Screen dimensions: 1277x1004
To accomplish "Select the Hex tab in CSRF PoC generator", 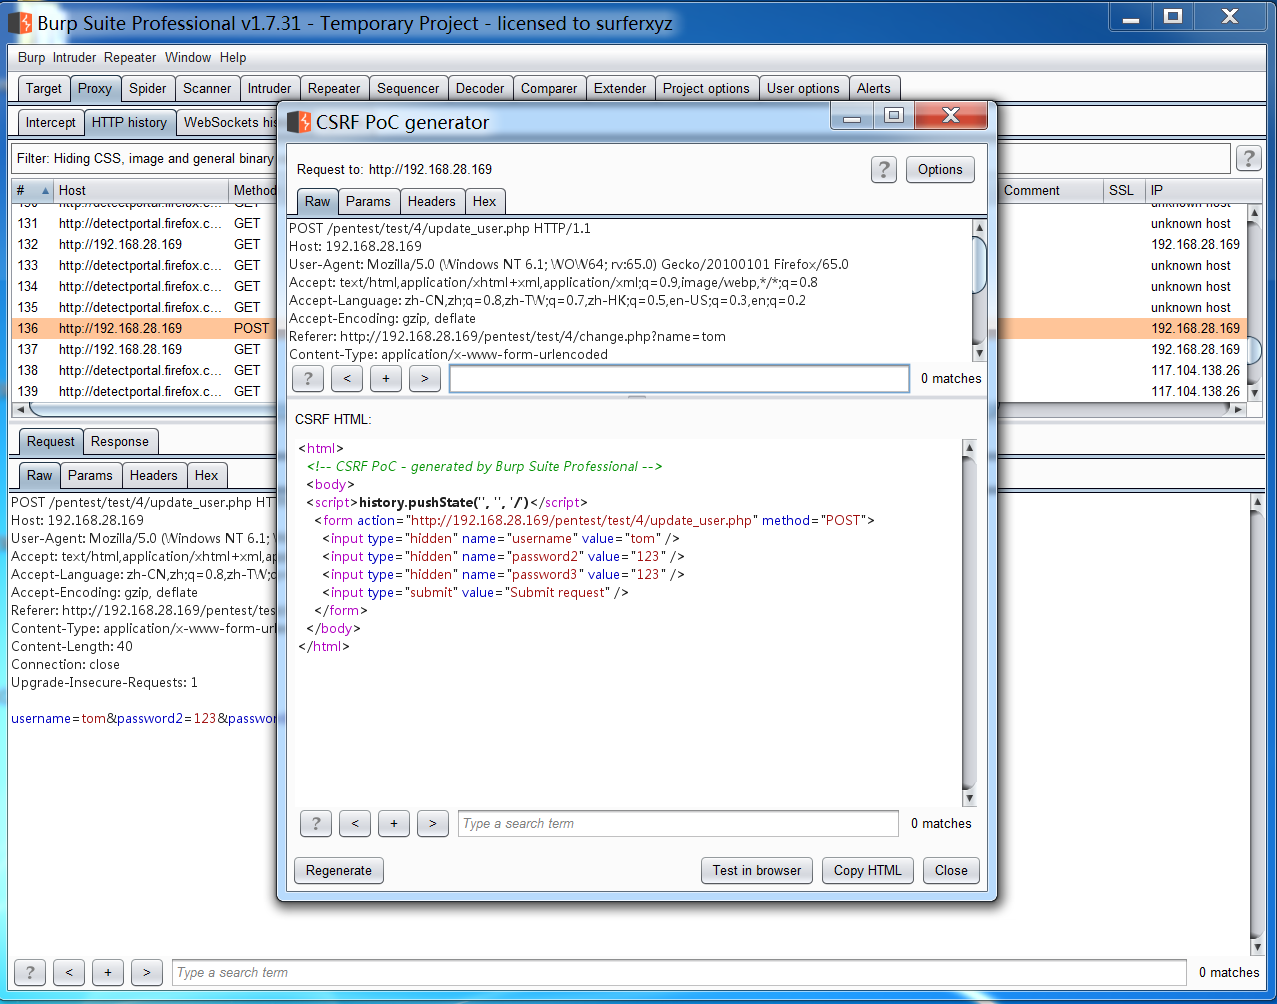I will [484, 201].
